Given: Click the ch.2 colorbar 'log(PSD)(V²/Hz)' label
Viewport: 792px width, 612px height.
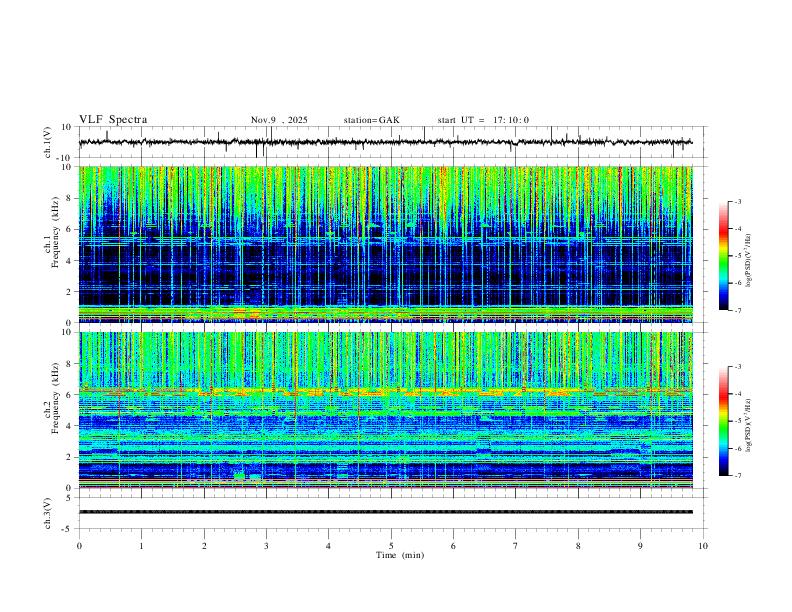Looking at the screenshot, I should pyautogui.click(x=749, y=425).
